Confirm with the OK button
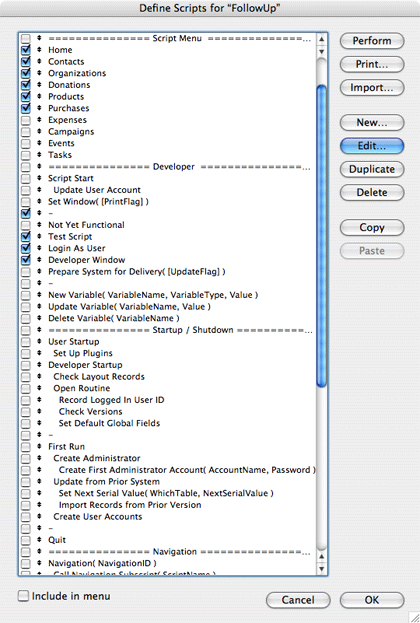This screenshot has width=420, height=623. coord(372,600)
